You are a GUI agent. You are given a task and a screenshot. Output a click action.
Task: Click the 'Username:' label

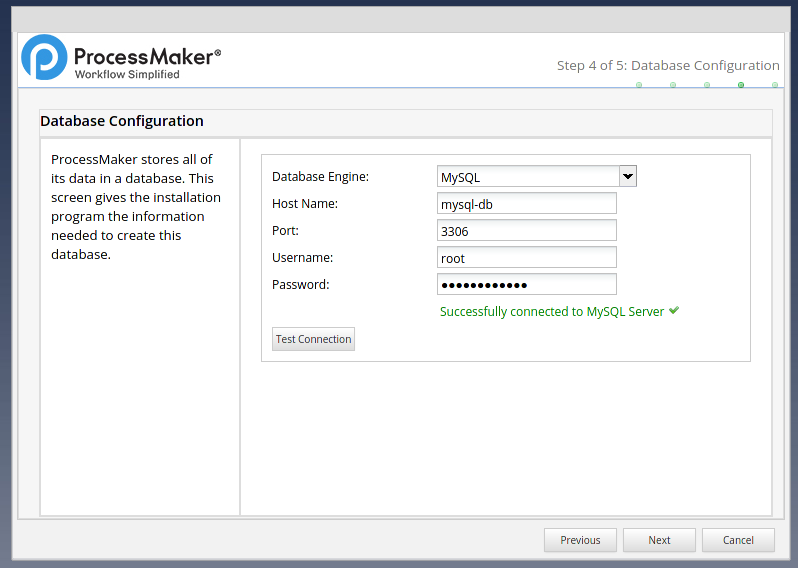tap(302, 258)
